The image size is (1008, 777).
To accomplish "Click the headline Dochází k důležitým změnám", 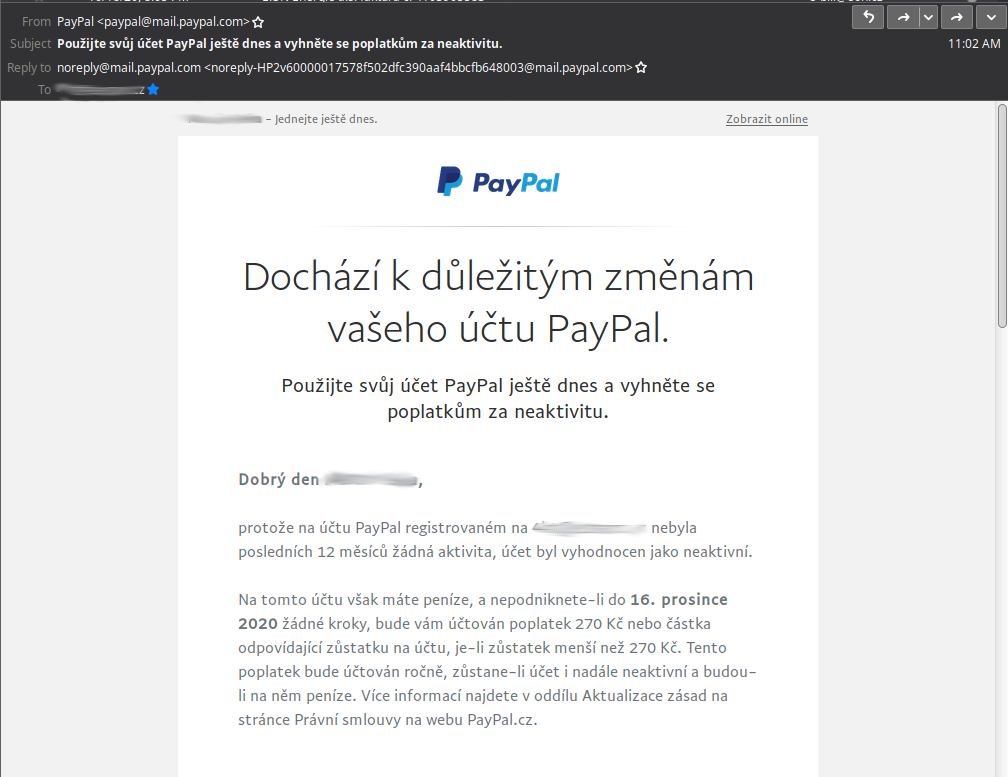I will (x=498, y=278).
